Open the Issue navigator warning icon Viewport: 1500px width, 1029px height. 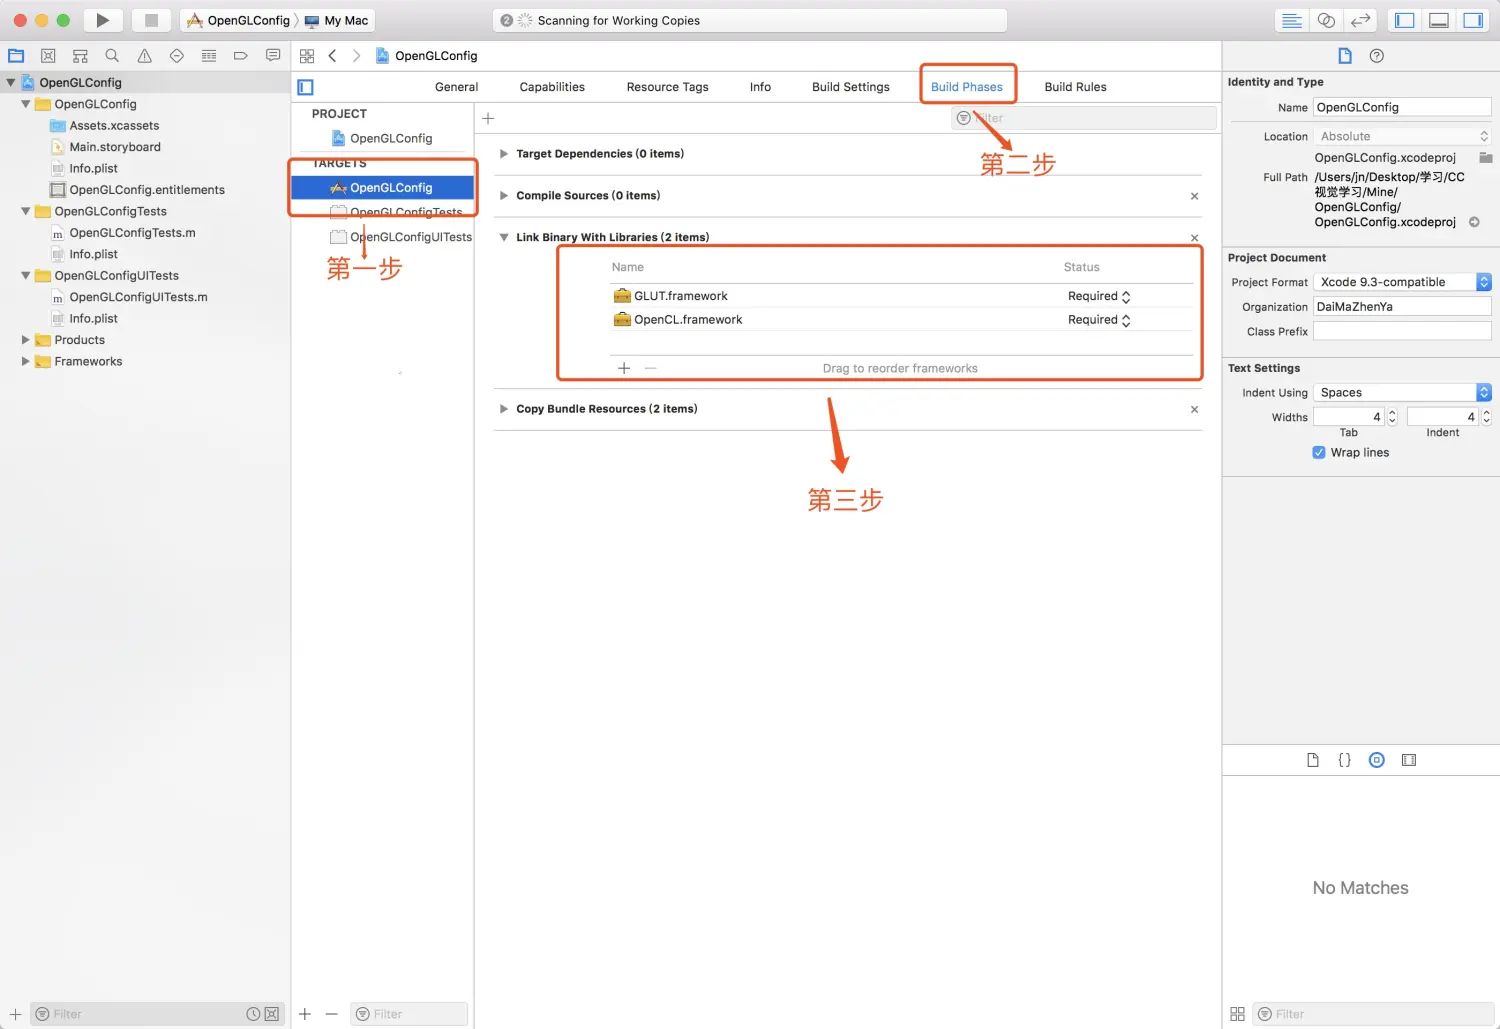[x=144, y=56]
